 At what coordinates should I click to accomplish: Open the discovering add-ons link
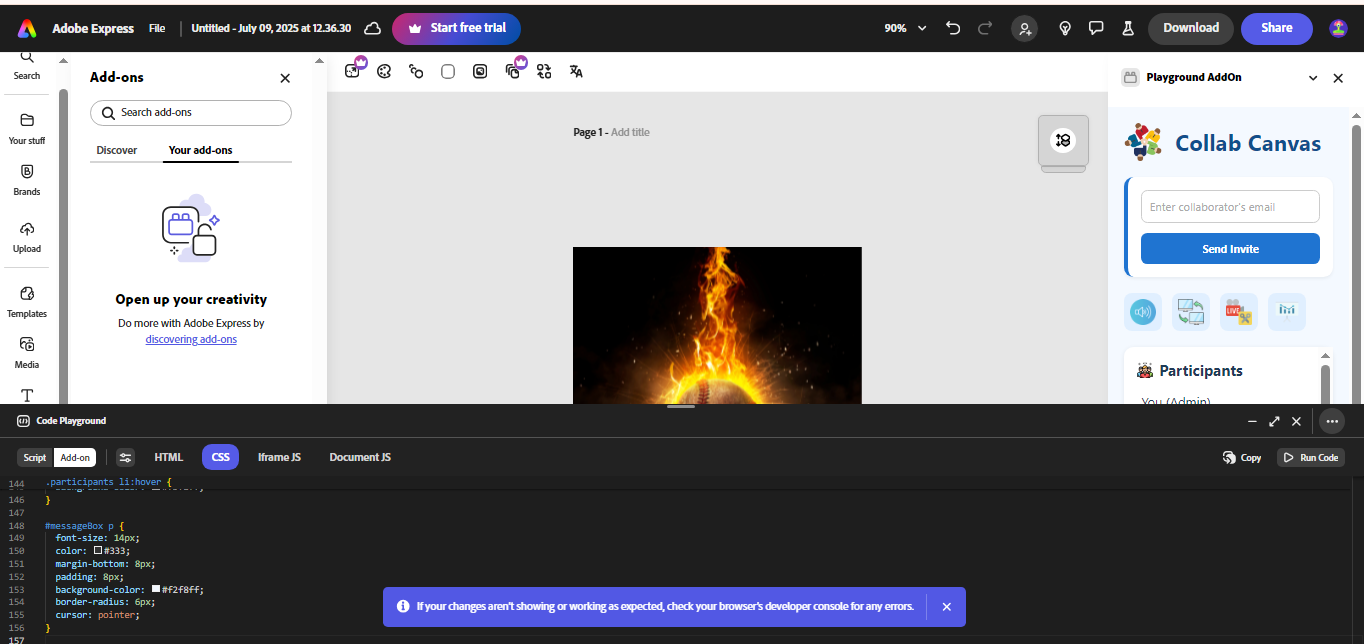coord(191,339)
